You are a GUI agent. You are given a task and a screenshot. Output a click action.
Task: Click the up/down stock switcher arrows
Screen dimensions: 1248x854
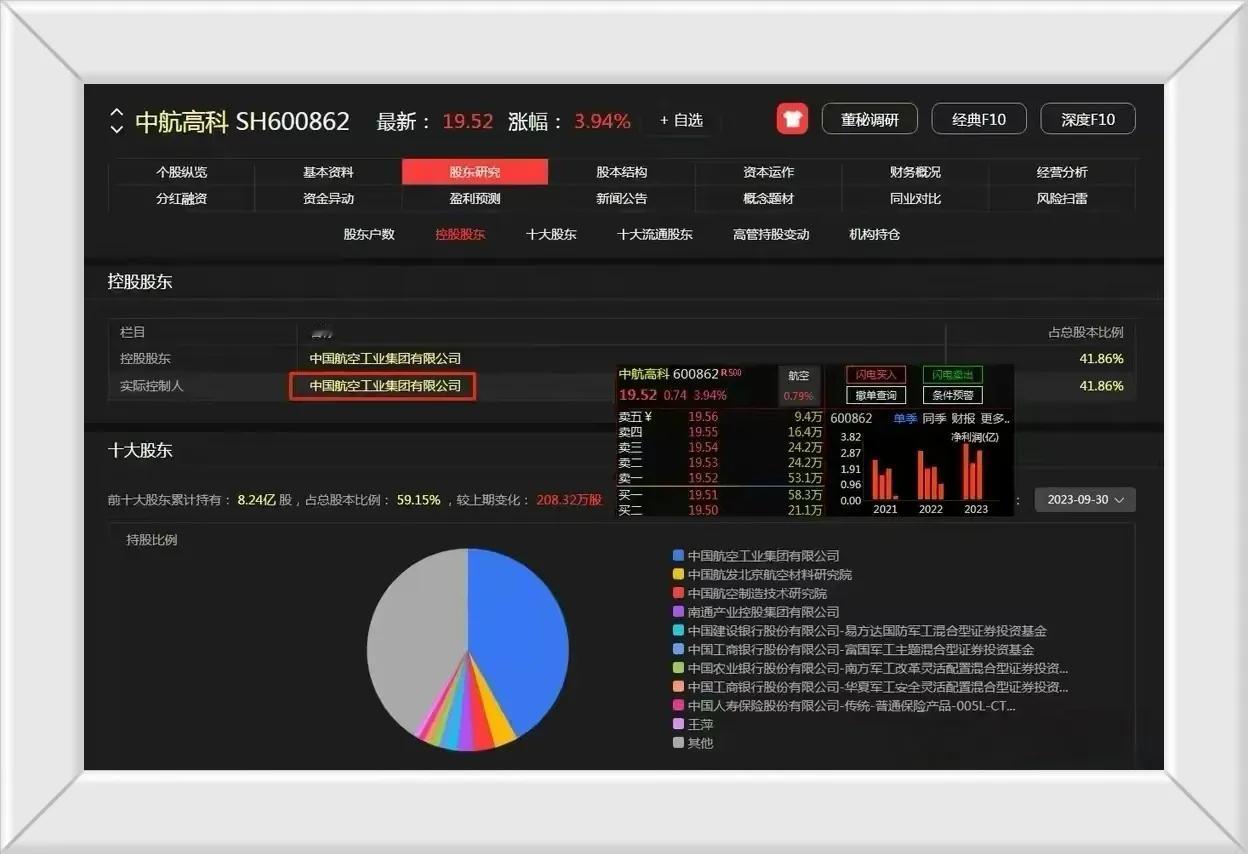(x=116, y=121)
